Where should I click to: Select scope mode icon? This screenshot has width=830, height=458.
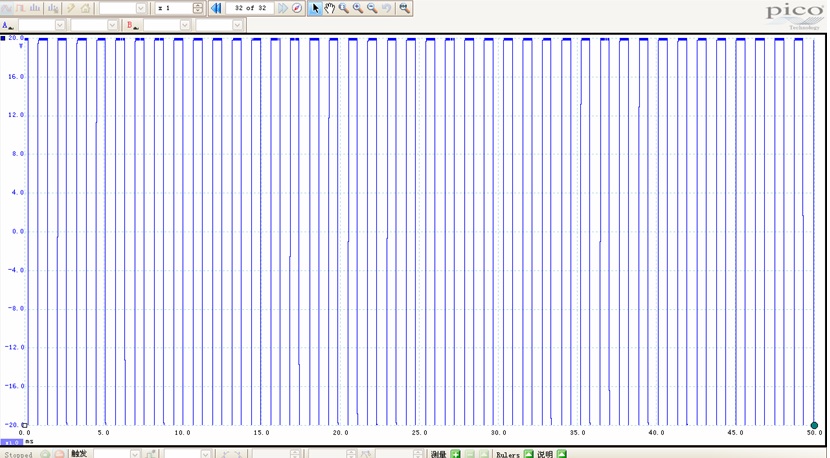(7, 8)
